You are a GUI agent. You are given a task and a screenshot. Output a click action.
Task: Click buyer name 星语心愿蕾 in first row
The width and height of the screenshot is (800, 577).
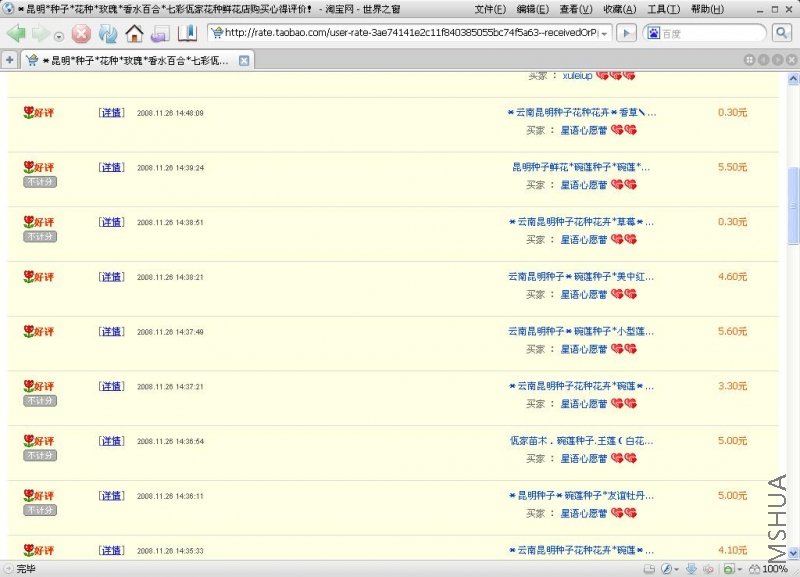coord(583,131)
